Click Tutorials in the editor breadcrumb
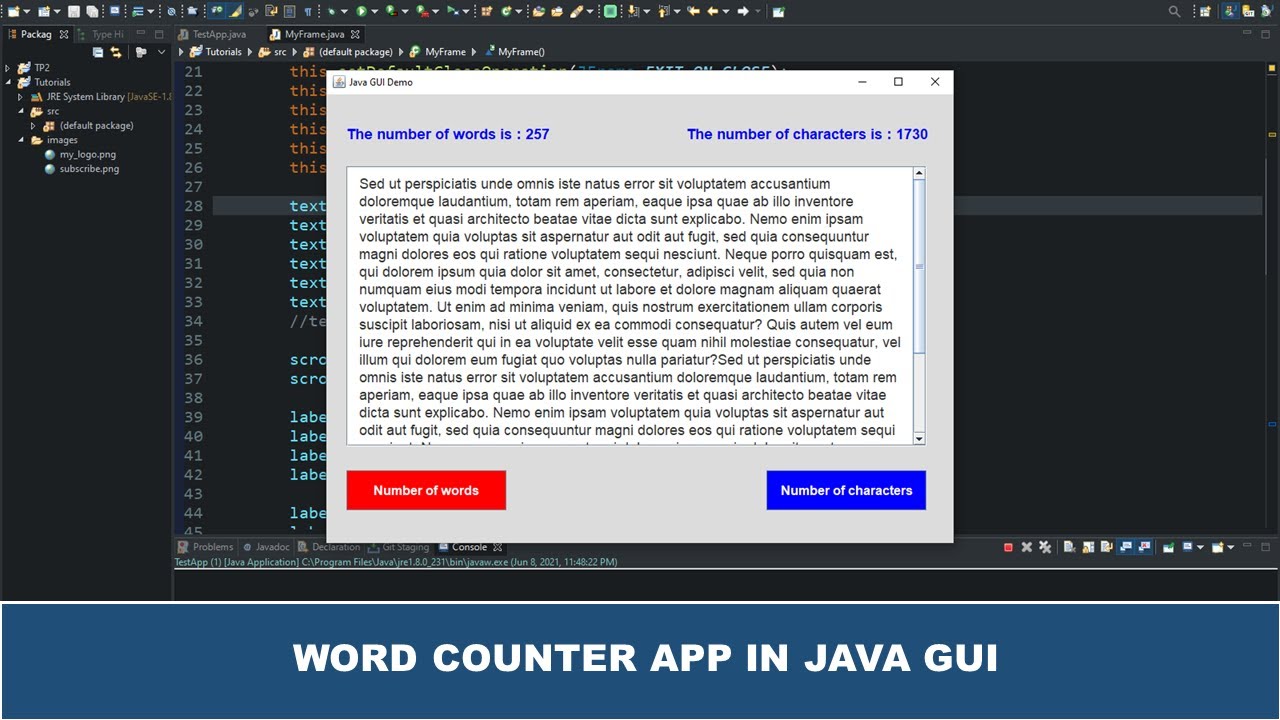 pos(223,52)
